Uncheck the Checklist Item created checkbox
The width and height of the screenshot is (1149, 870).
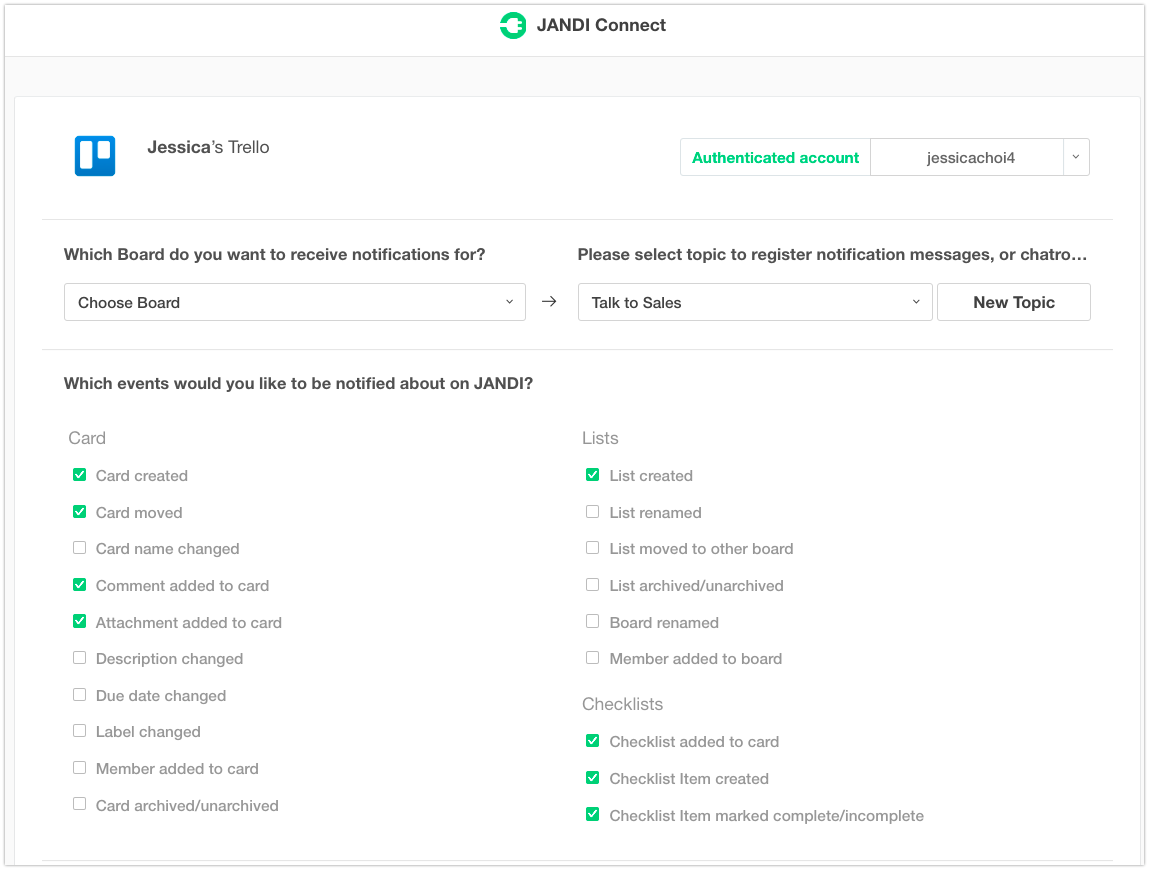click(593, 778)
